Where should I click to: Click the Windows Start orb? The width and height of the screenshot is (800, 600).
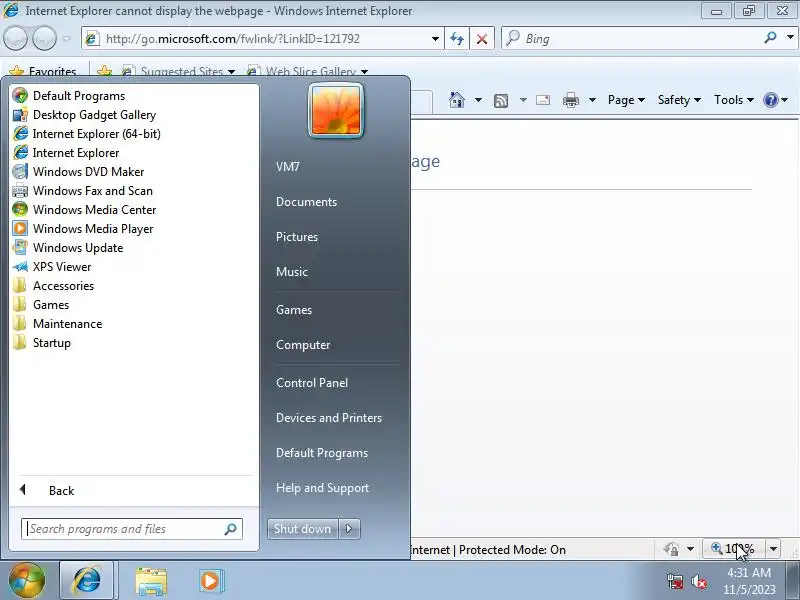(27, 580)
